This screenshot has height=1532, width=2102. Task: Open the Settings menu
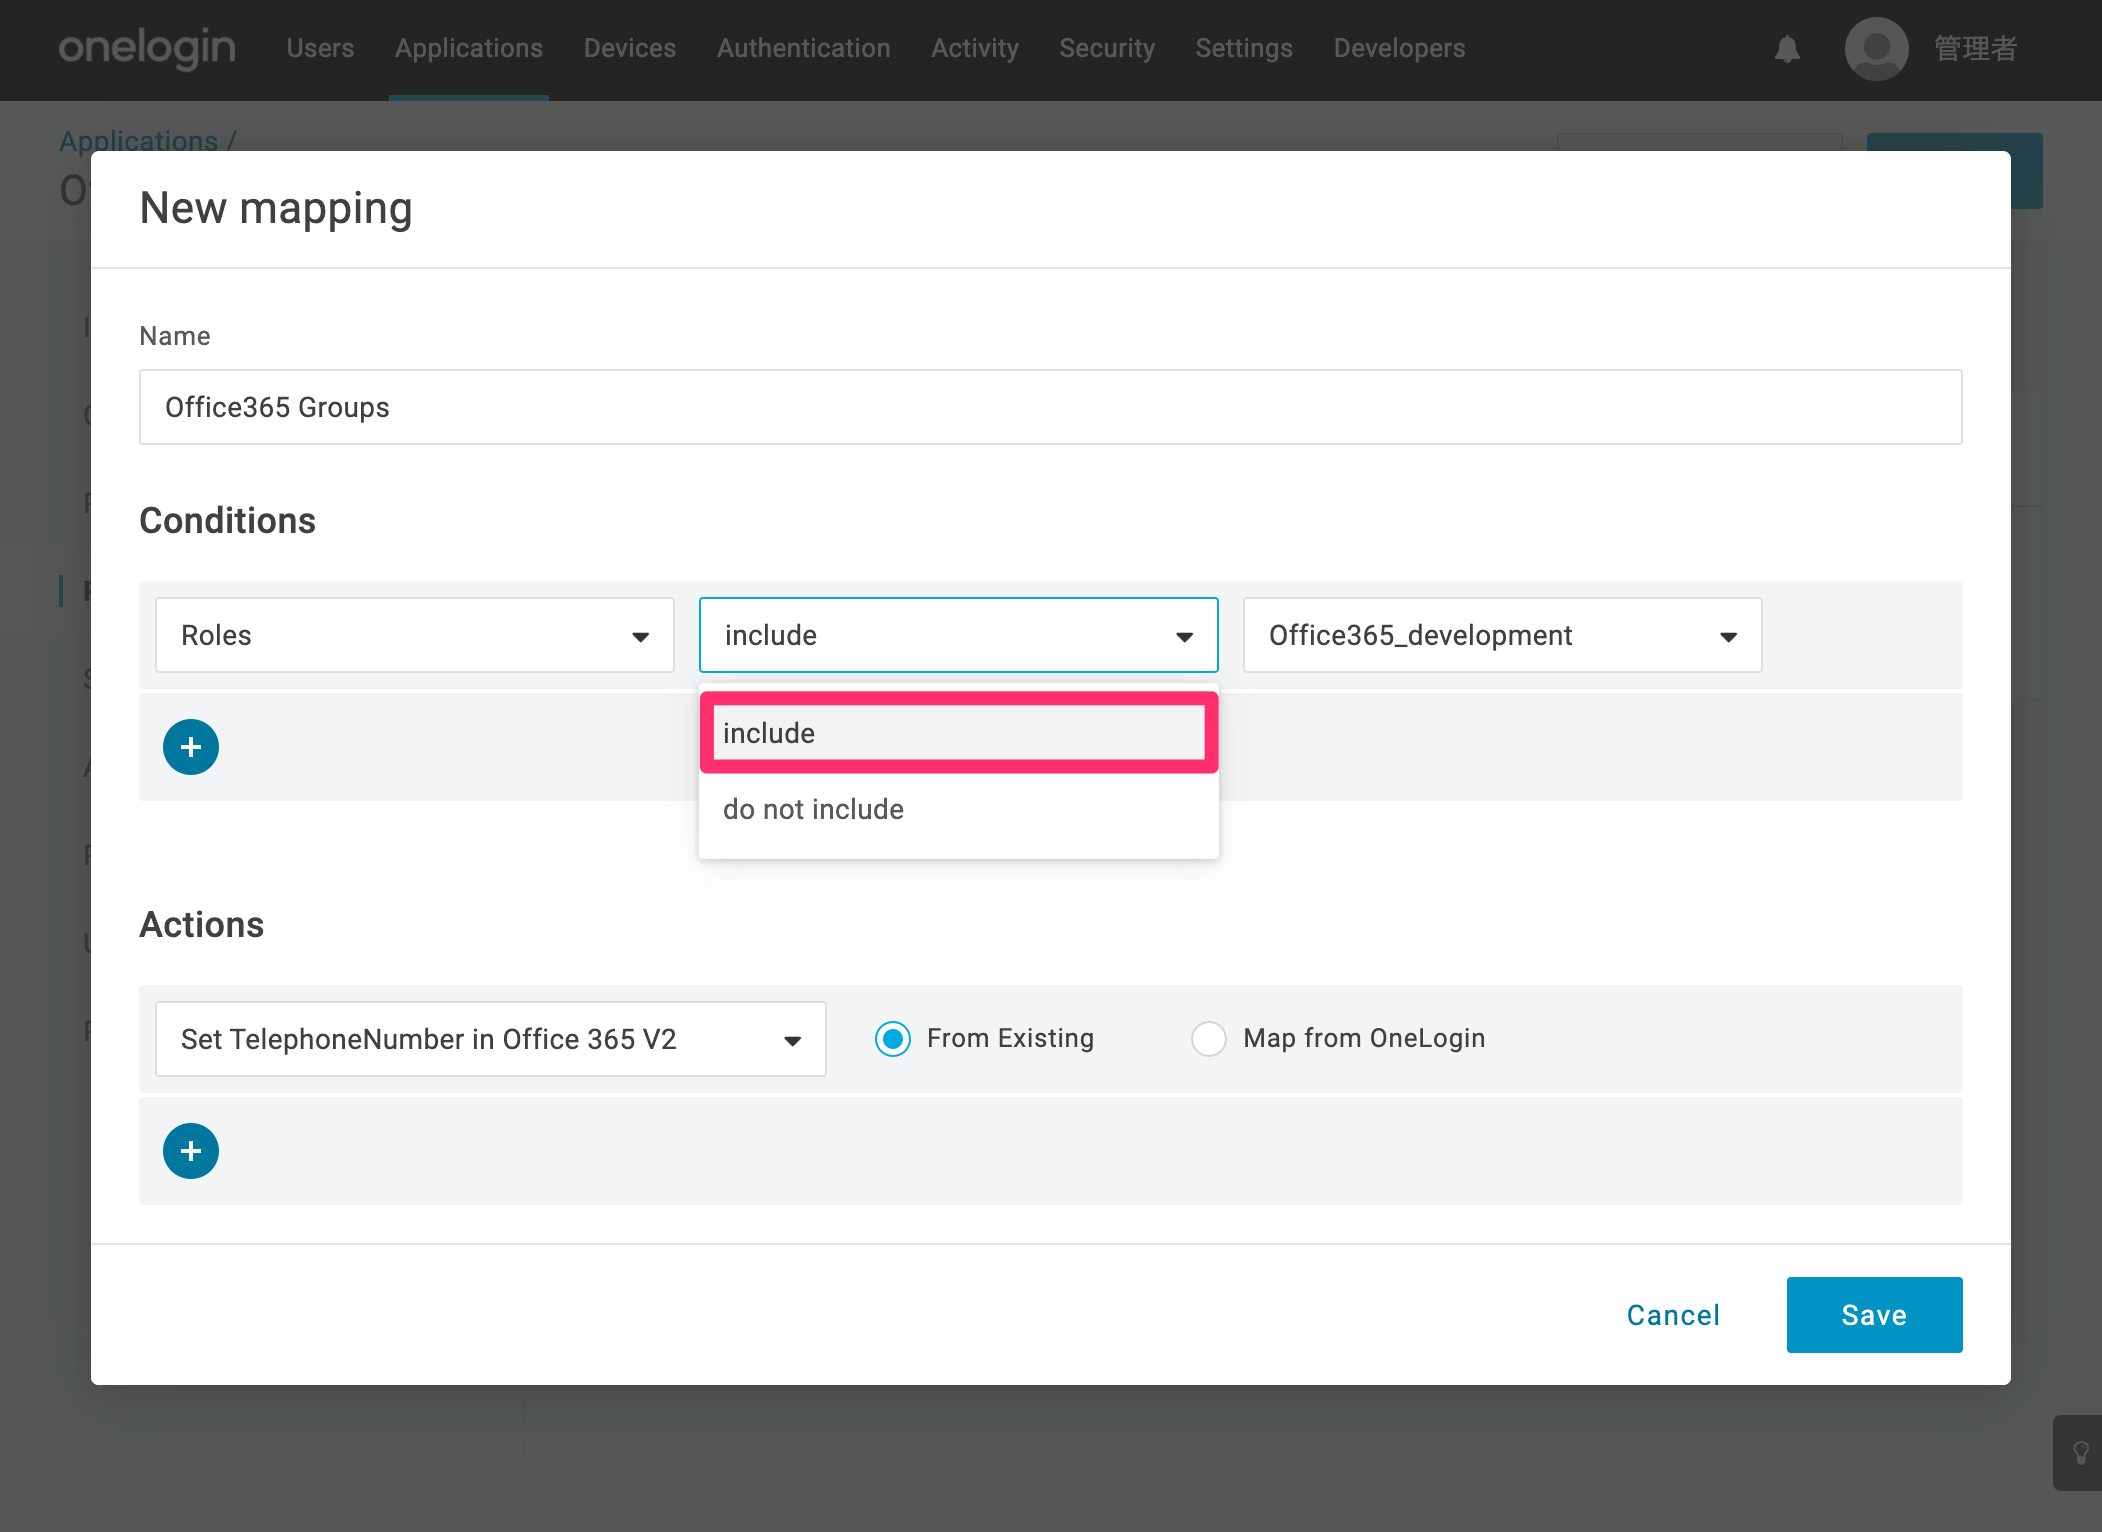click(x=1244, y=48)
